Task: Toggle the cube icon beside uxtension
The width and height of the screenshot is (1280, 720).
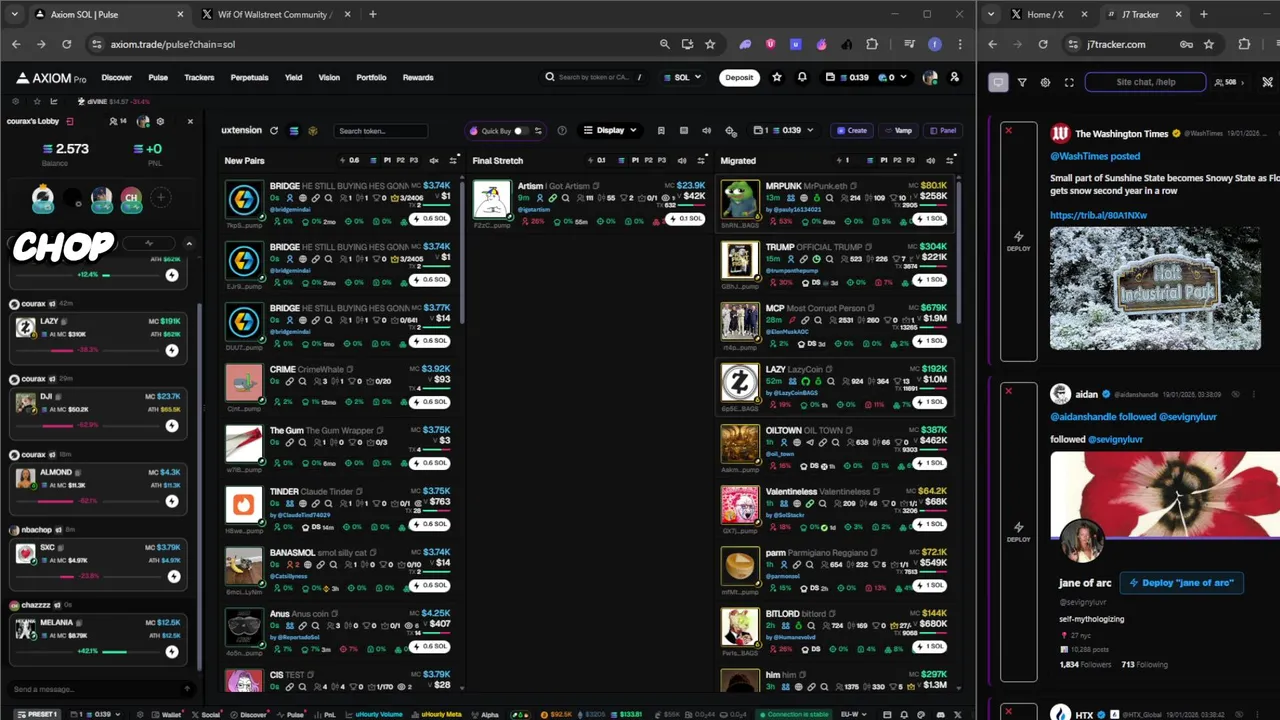Action: [x=312, y=131]
